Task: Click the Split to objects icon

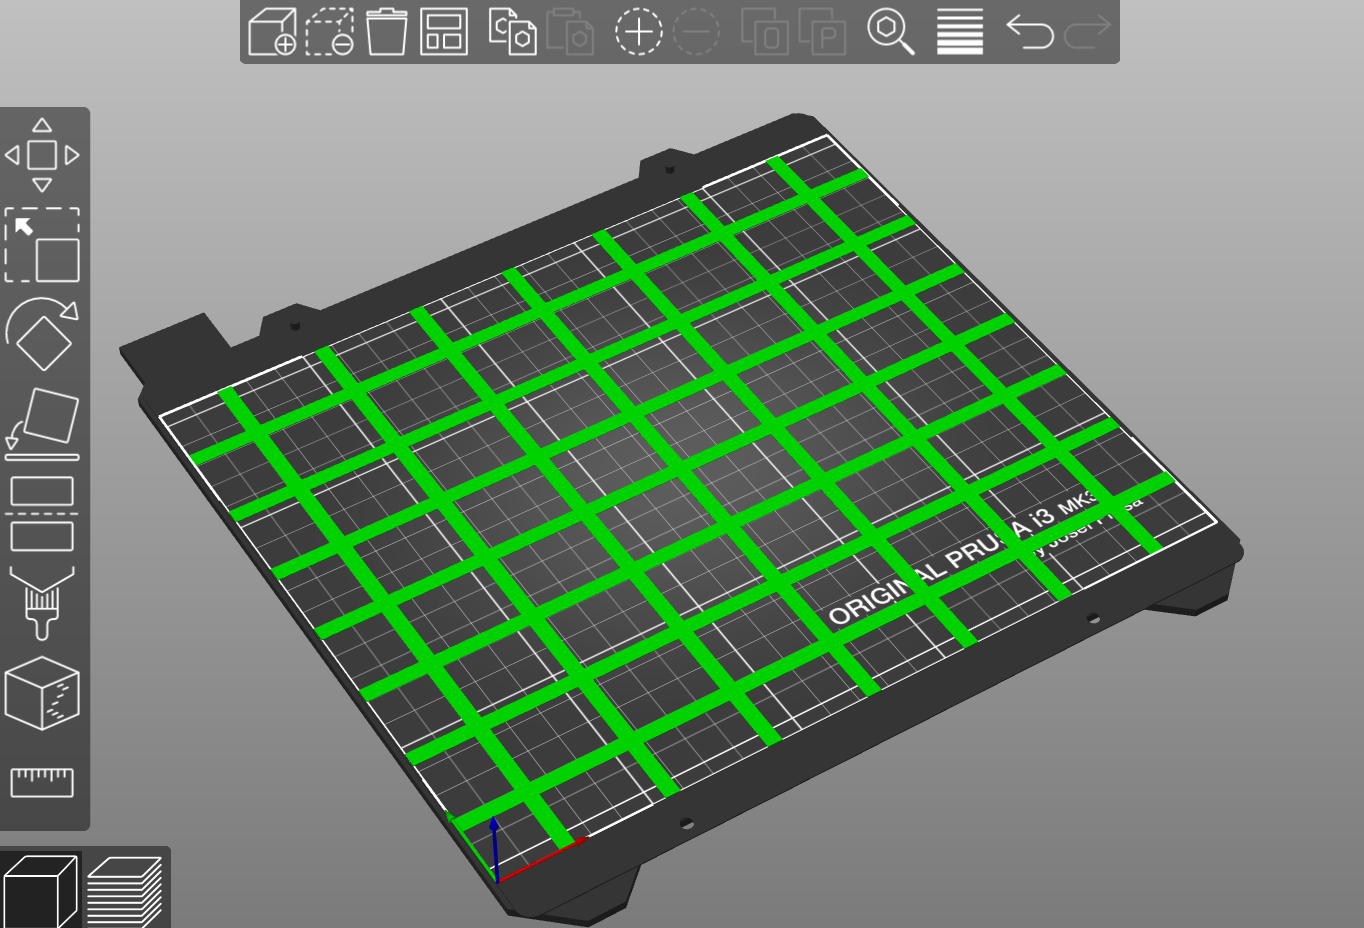Action: (x=765, y=32)
